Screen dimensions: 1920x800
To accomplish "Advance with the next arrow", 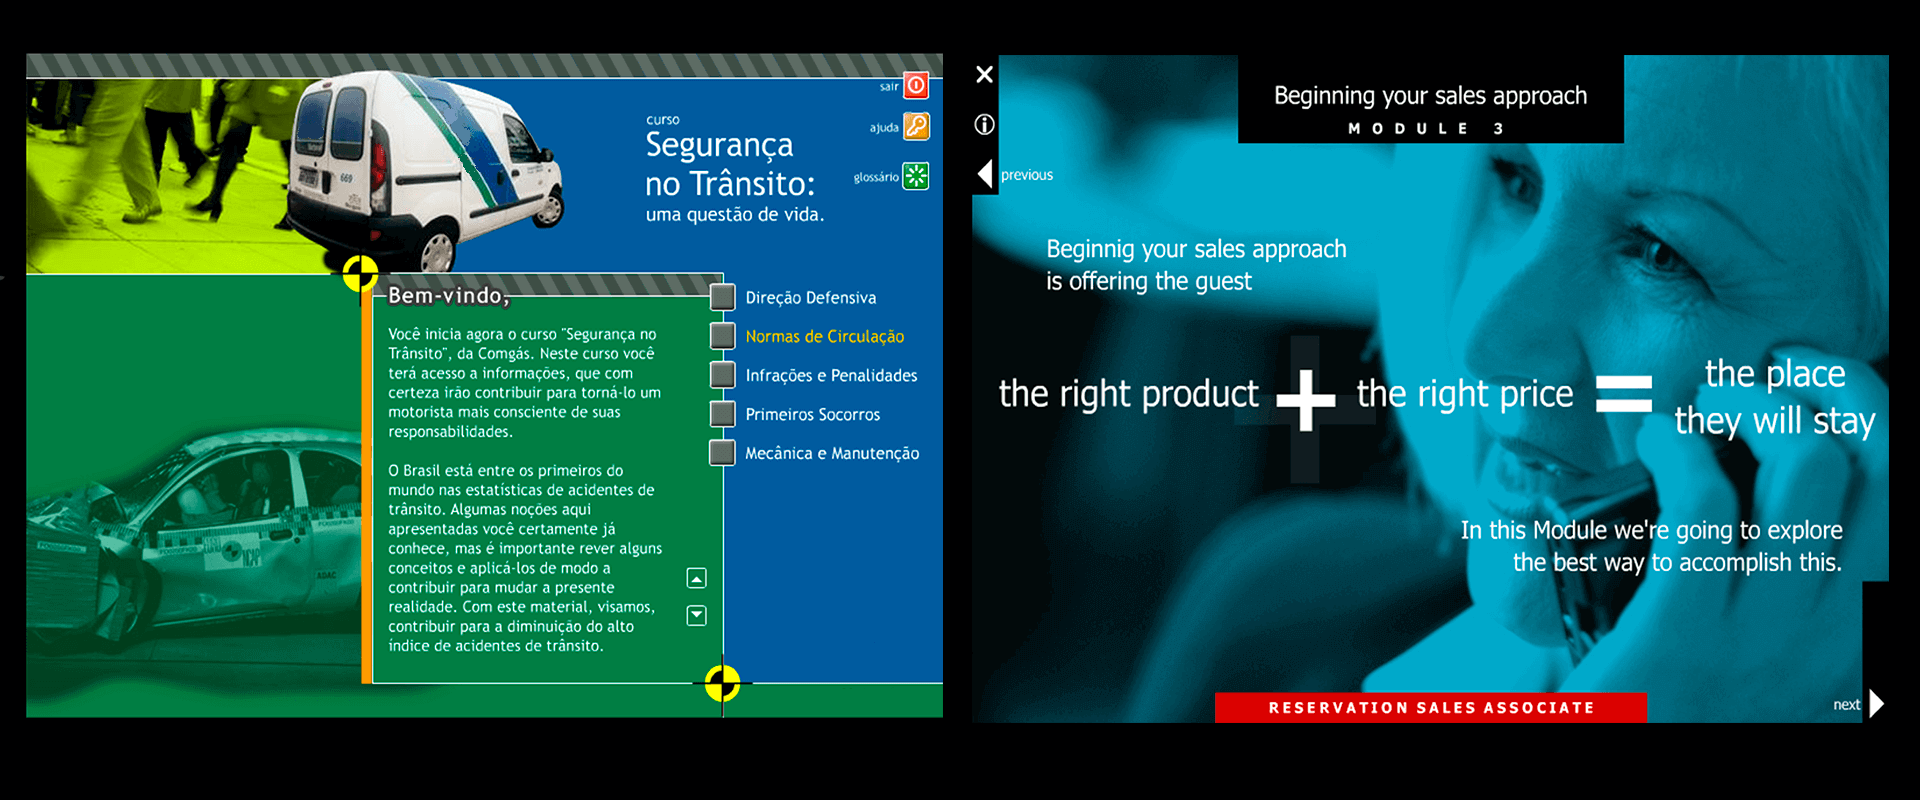I will tap(1877, 704).
